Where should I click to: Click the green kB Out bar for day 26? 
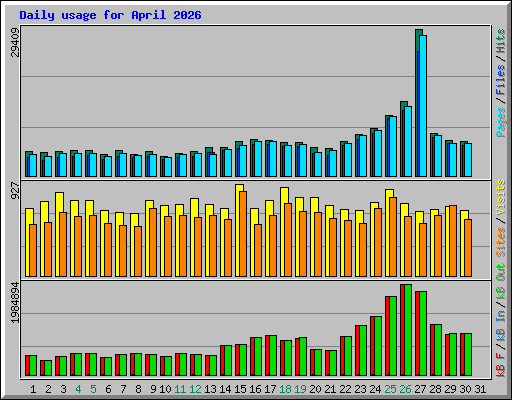click(x=408, y=330)
